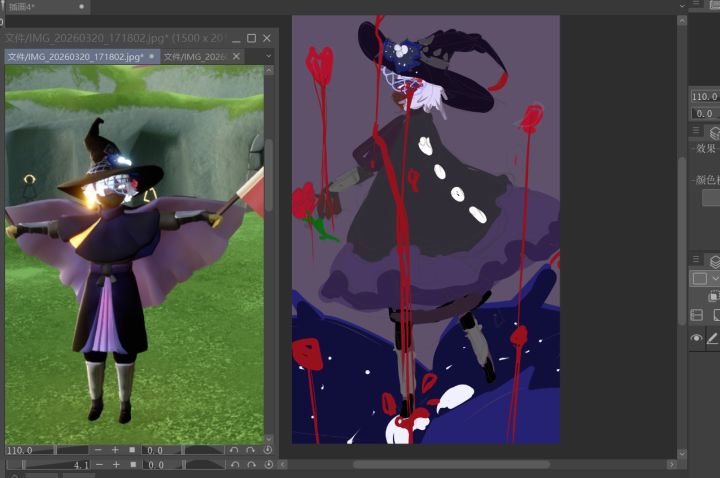The width and height of the screenshot is (720, 478).
Task: Click the gray button below 颜色 label
Action: [x=711, y=197]
